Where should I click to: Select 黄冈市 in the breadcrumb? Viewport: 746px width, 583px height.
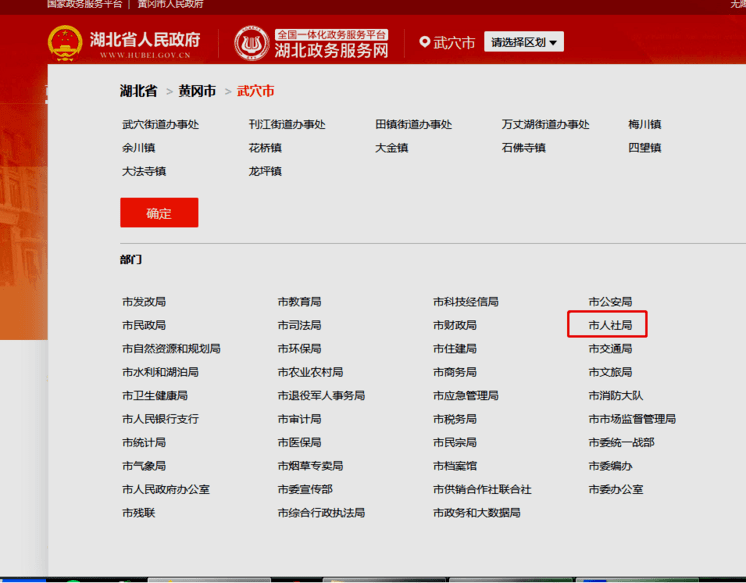tap(197, 91)
